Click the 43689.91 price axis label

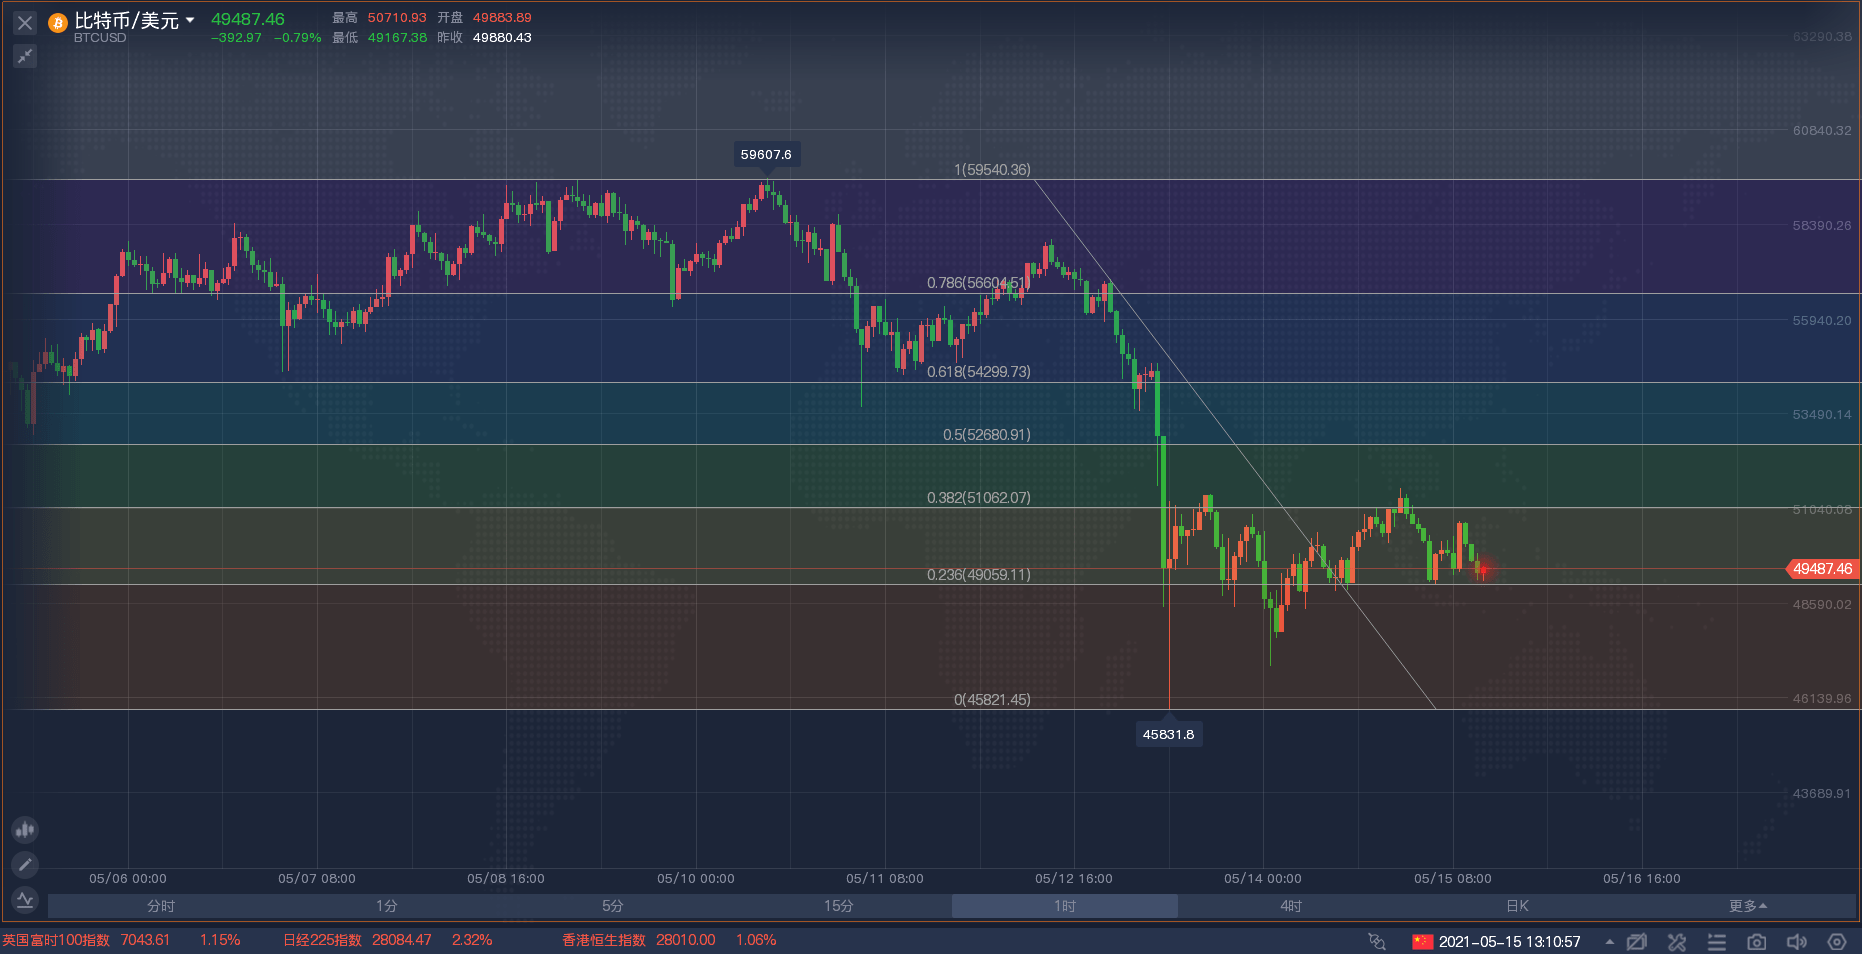pyautogui.click(x=1822, y=794)
